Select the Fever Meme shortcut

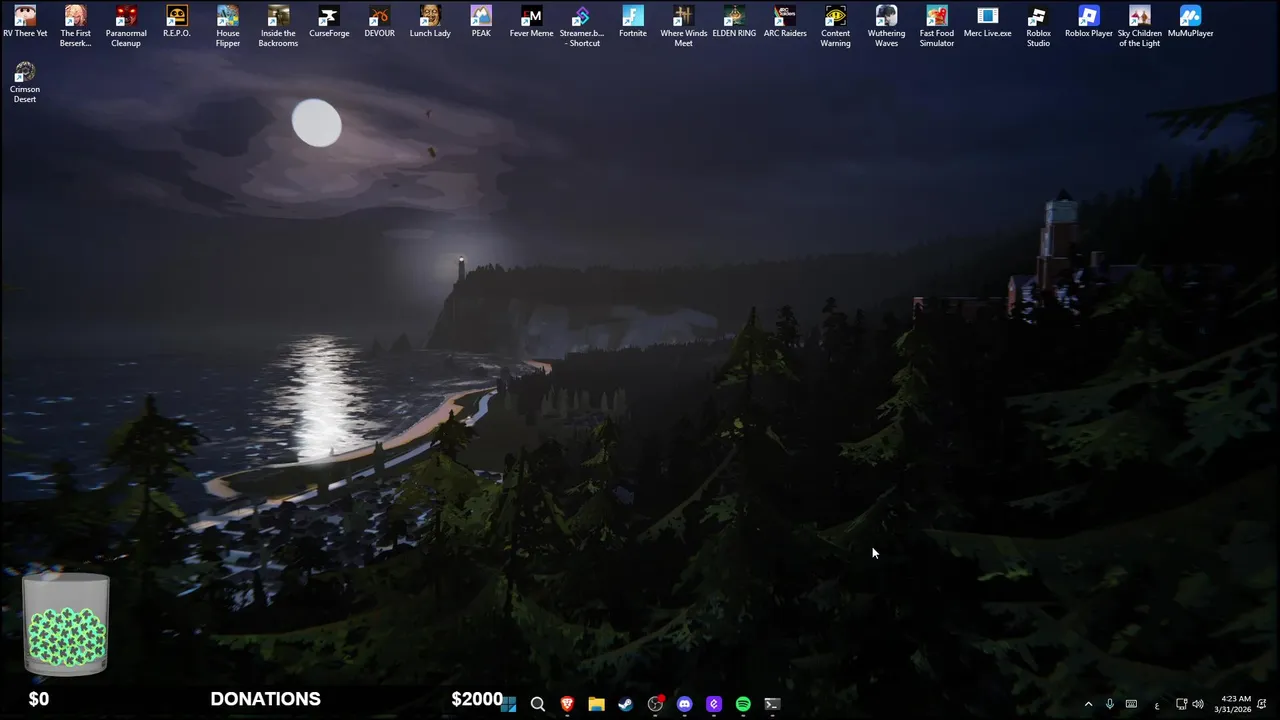531,22
